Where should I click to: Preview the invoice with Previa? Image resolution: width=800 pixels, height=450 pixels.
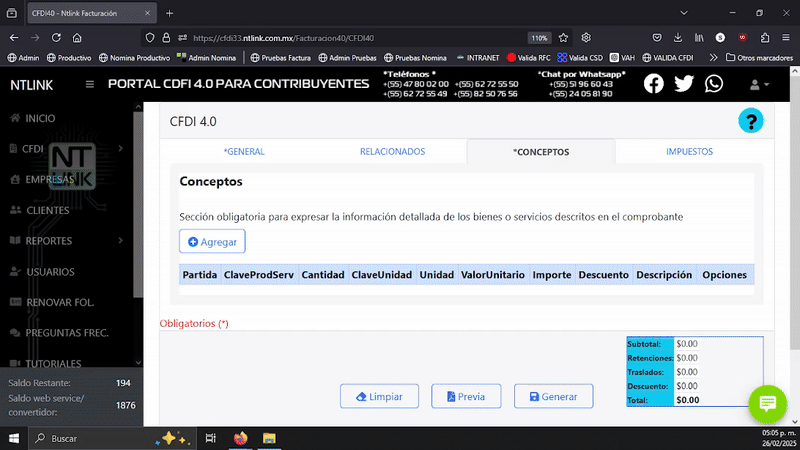point(466,396)
